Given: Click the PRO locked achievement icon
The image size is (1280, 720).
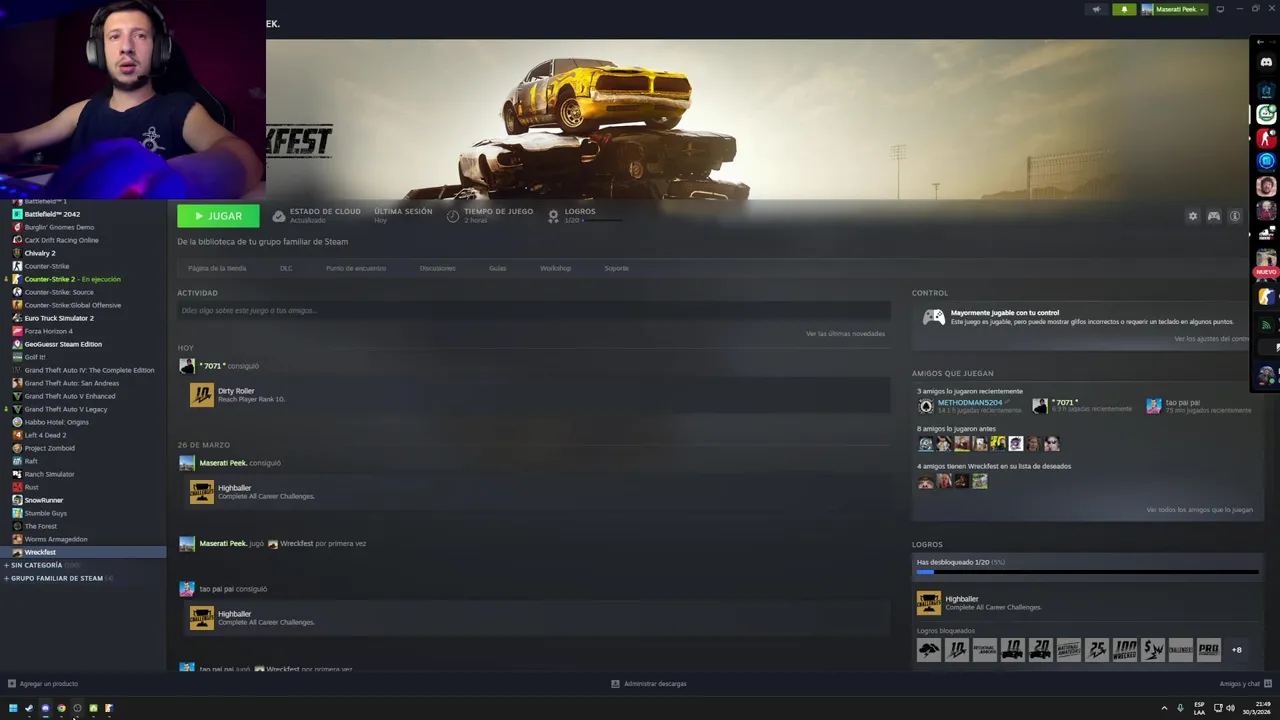Looking at the screenshot, I should pos(1208,650).
